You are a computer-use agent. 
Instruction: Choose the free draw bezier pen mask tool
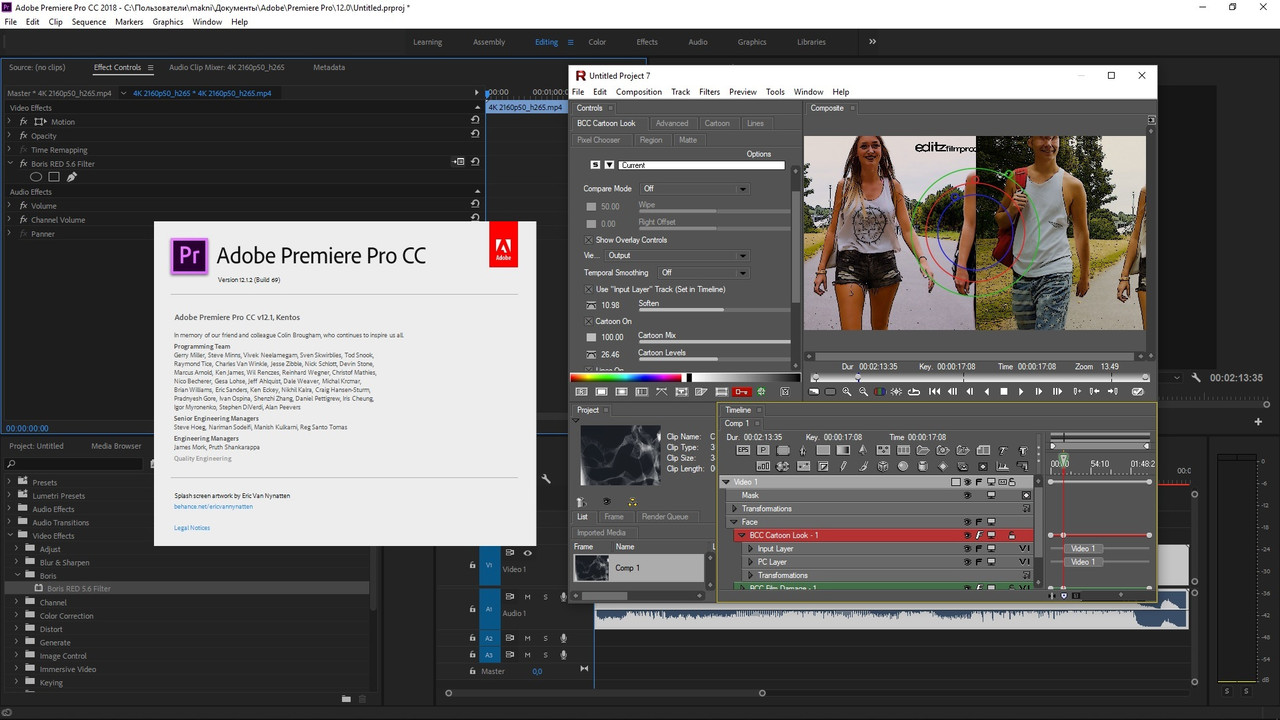tap(72, 177)
